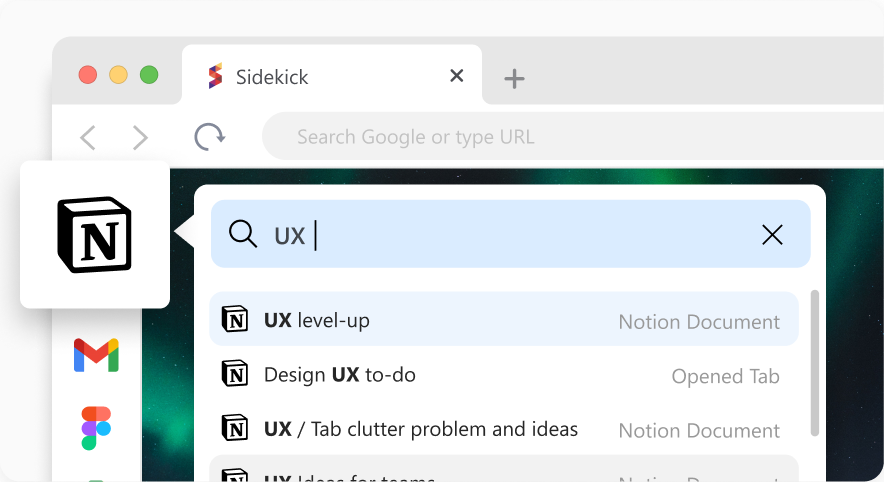Click Notion icon beside UX level-up
884x482 pixels.
(235, 319)
